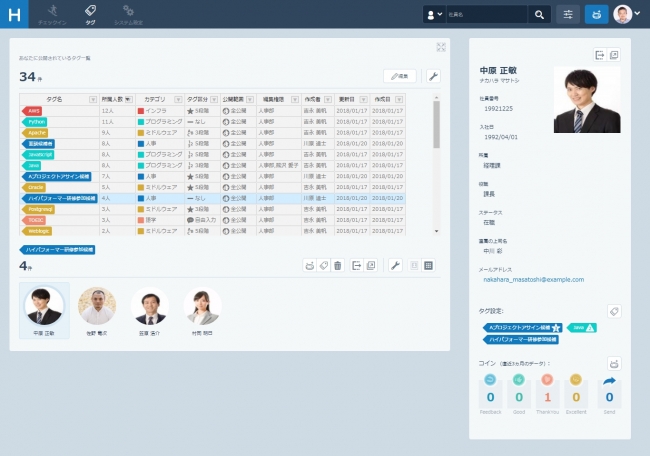
Task: Switch to the list view toggle
Action: [x=415, y=265]
